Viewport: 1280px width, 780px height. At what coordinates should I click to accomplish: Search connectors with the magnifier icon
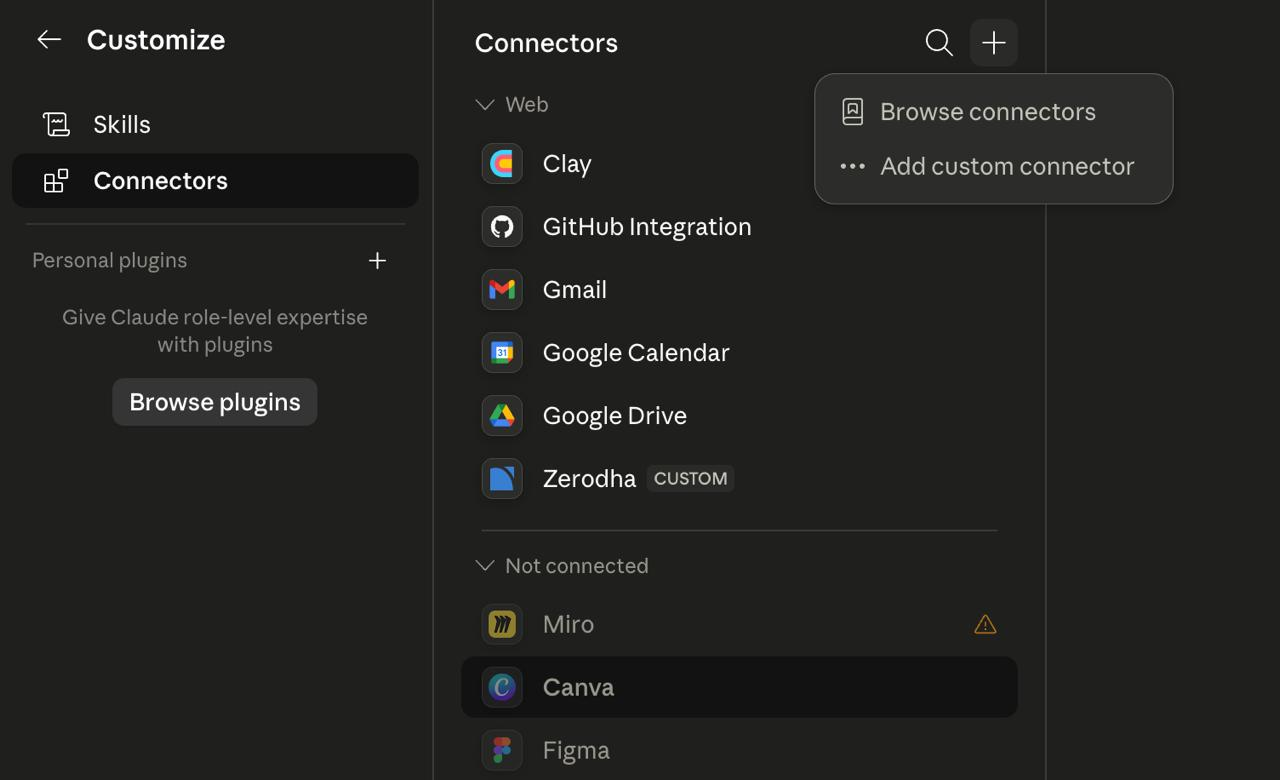tap(939, 43)
